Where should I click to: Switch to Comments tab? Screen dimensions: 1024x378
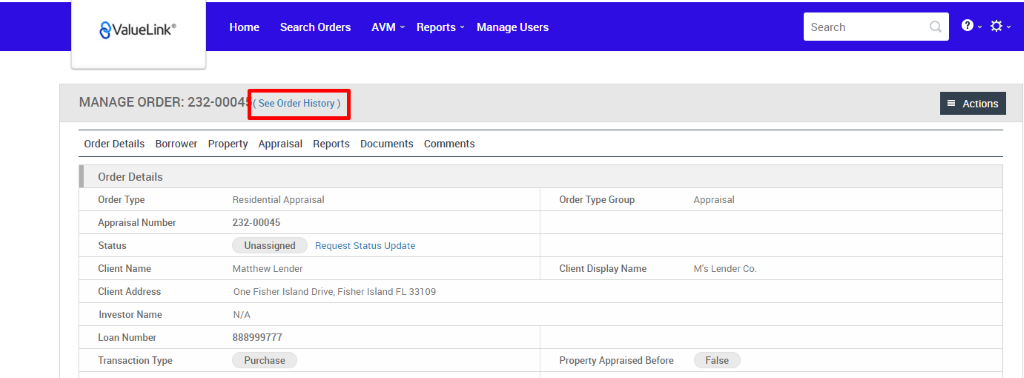click(x=449, y=144)
